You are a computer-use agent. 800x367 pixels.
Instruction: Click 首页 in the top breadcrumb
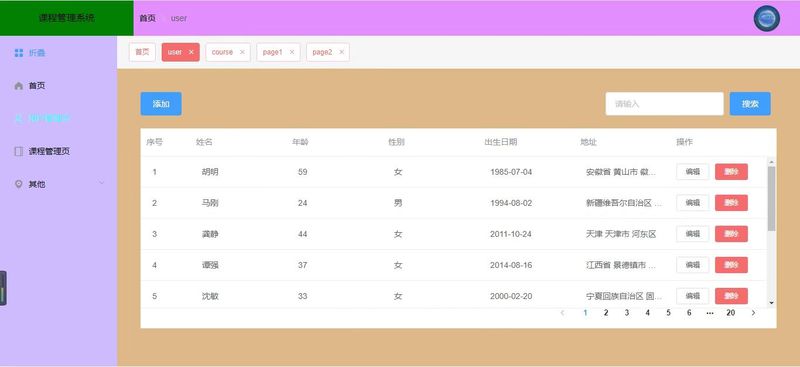click(x=147, y=18)
